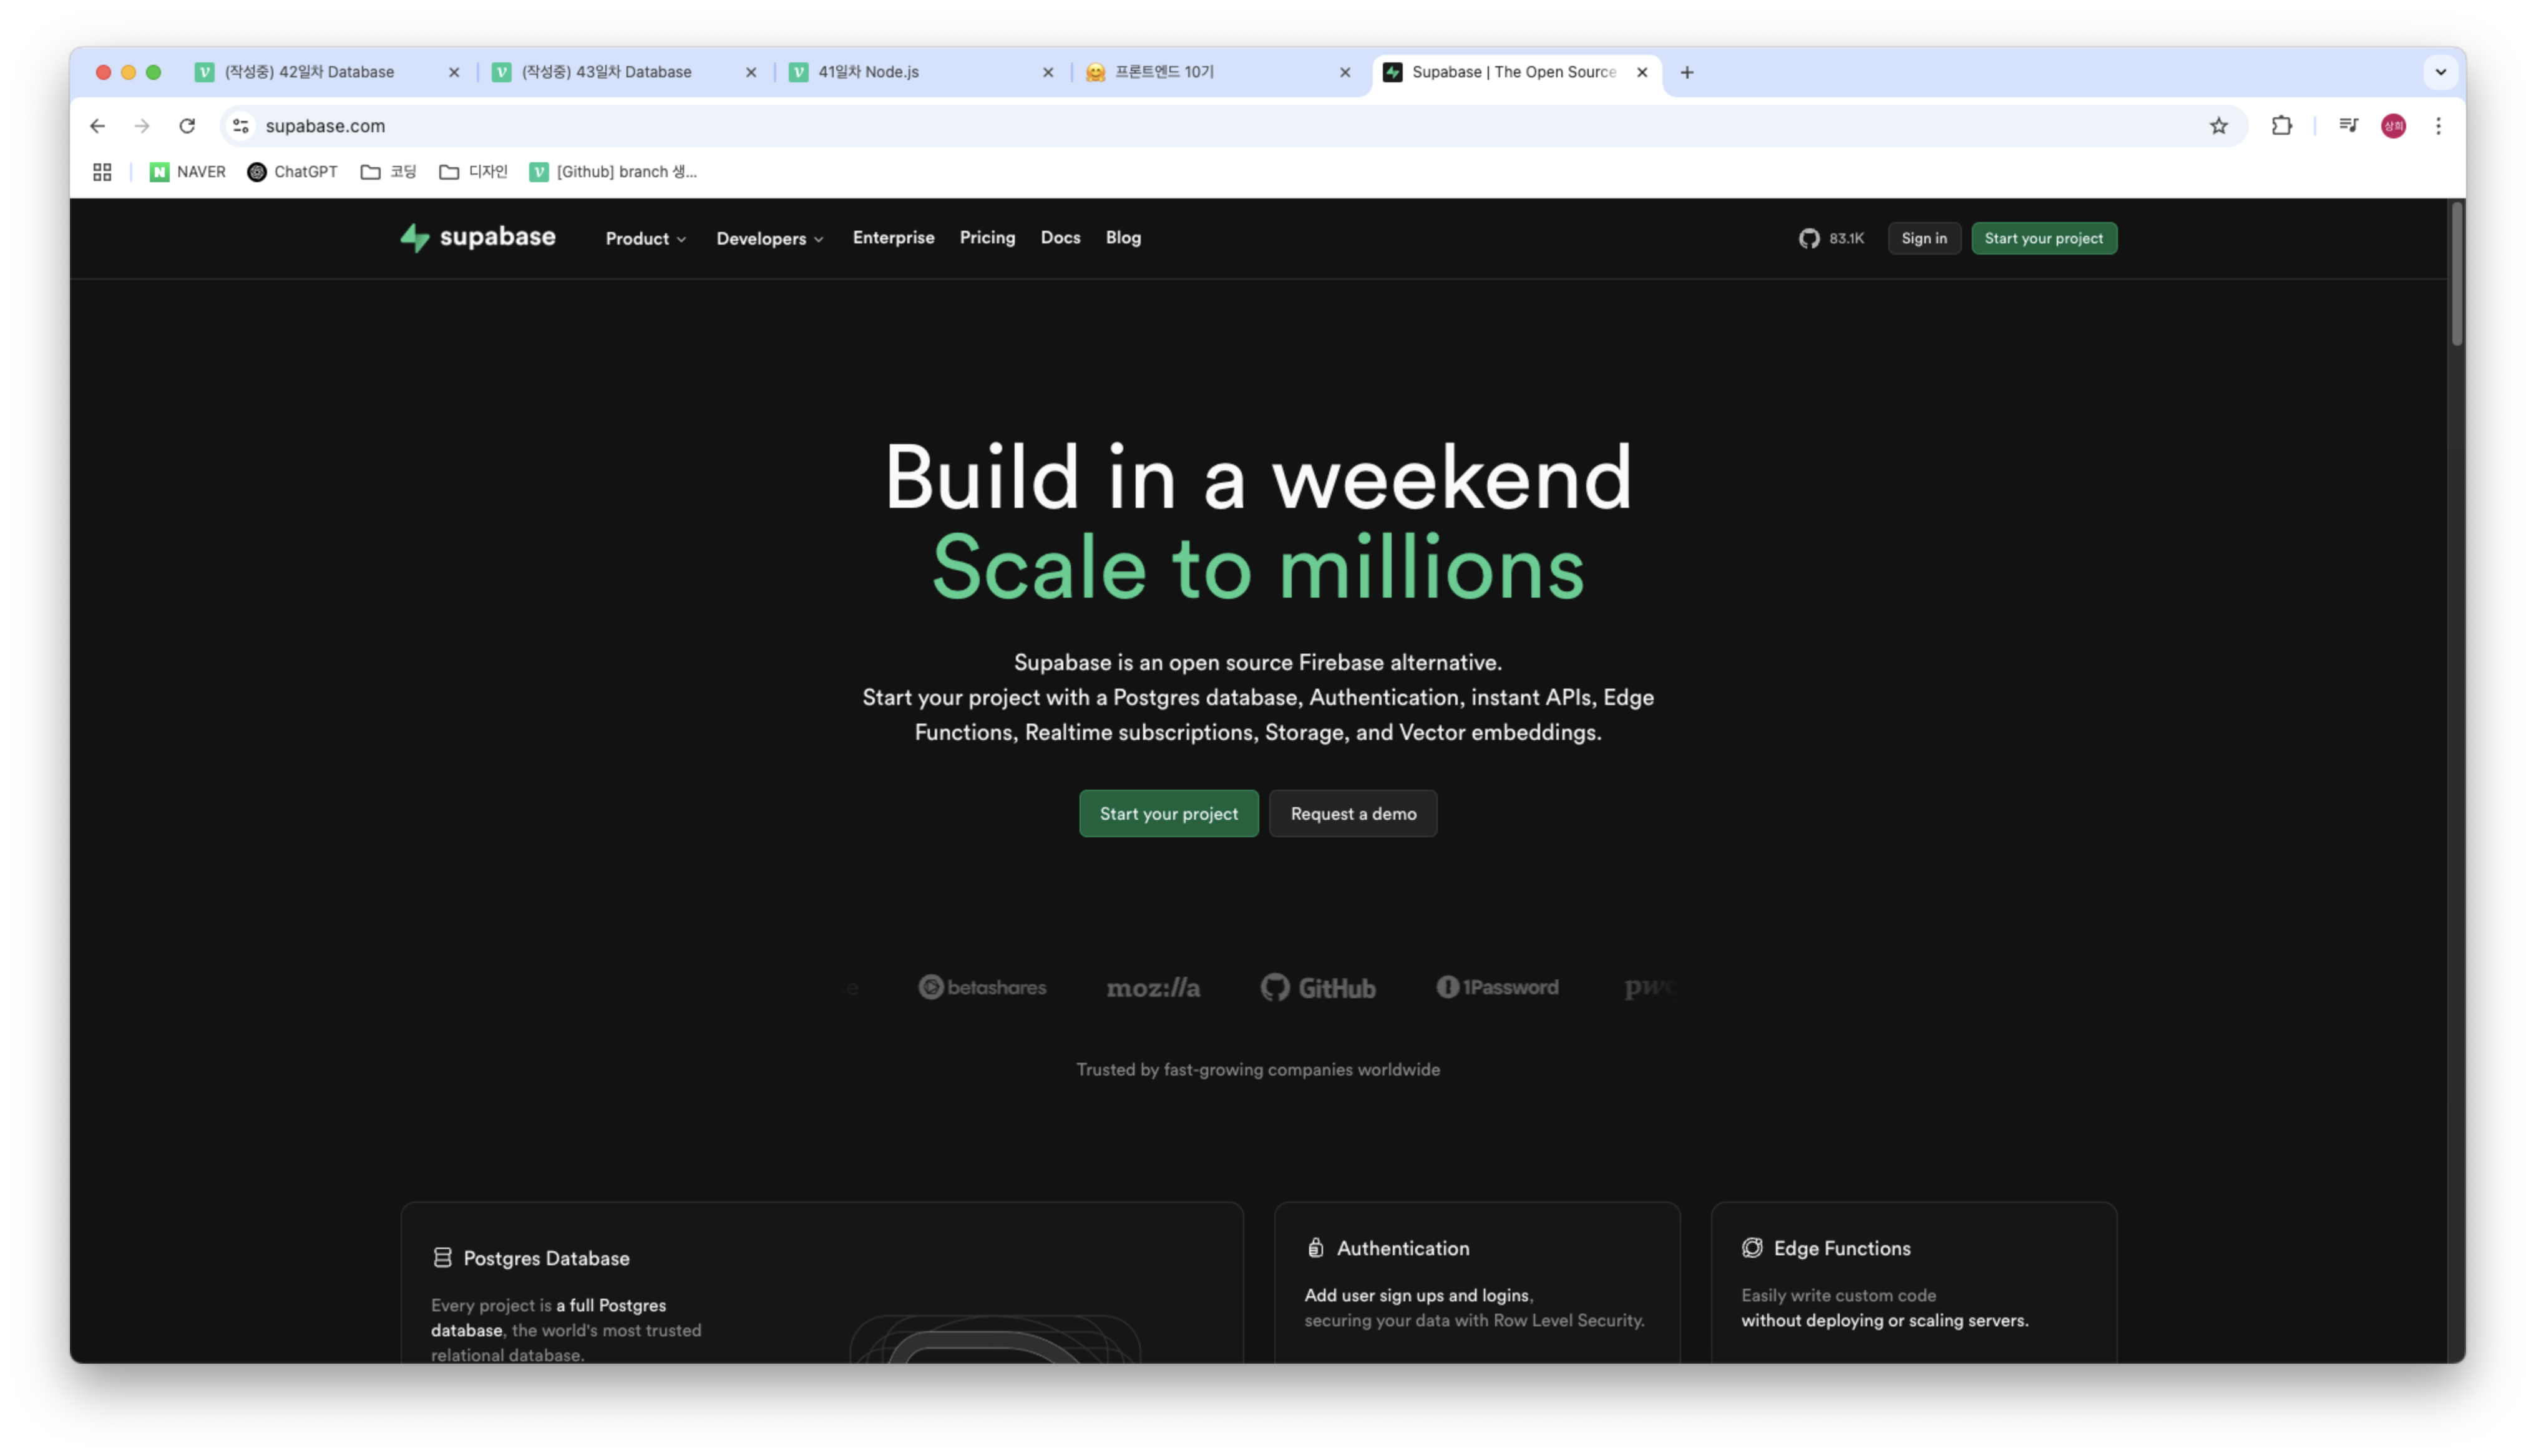Screen dimensions: 2536x1456
Task: Click the Supabase logo in the navbar
Action: [478, 238]
